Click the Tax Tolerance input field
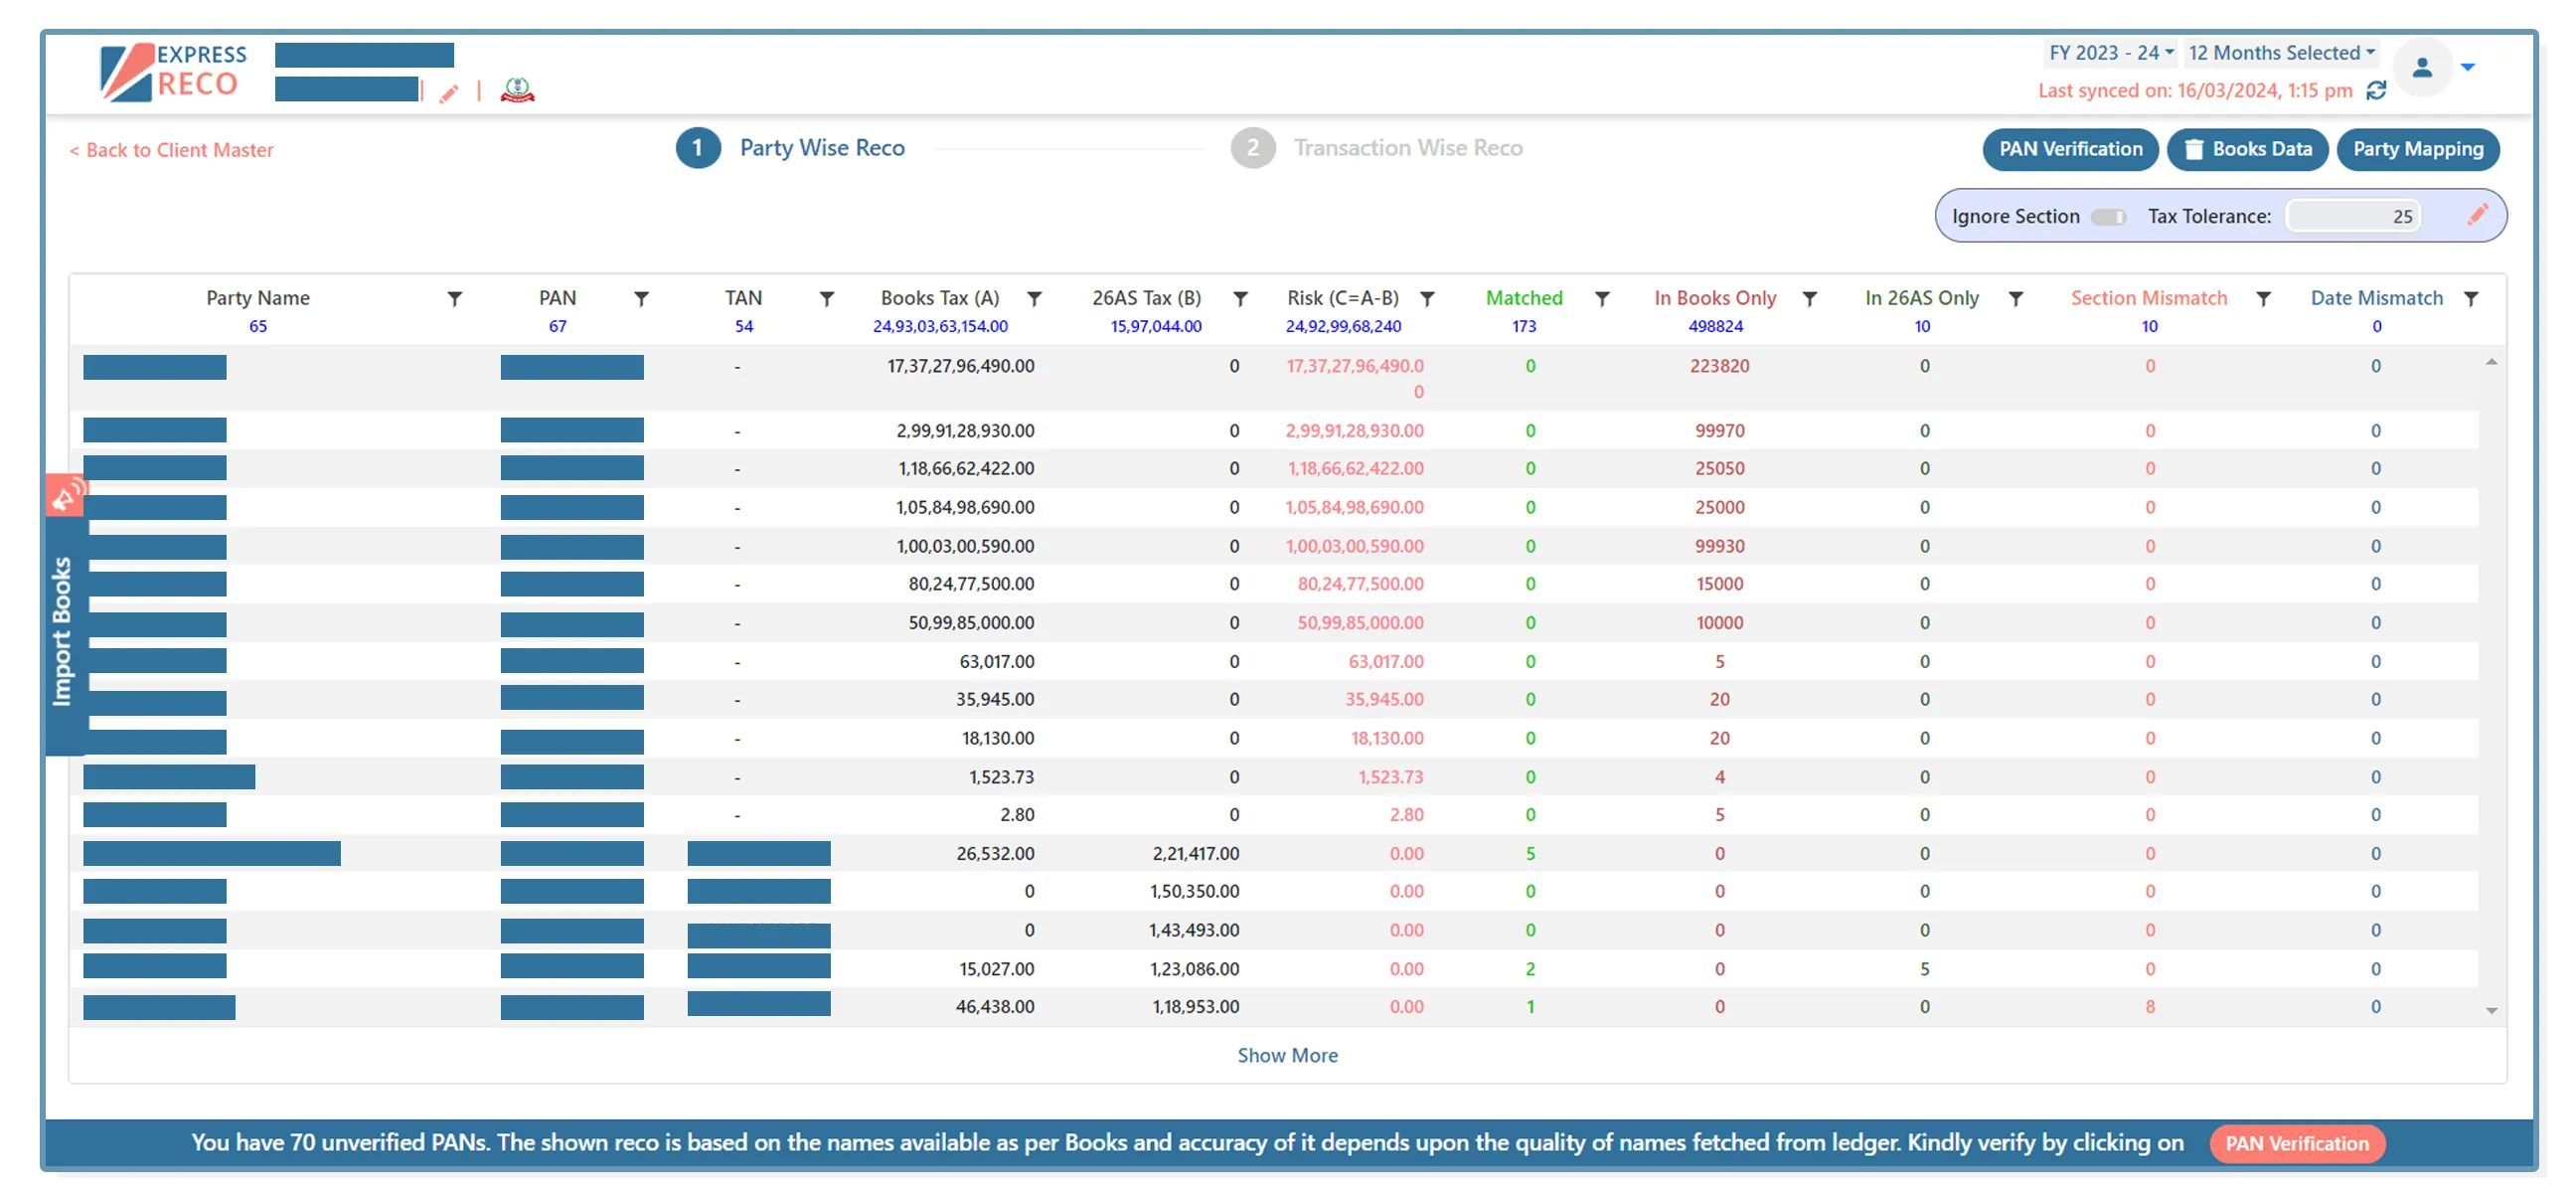The height and width of the screenshot is (1193, 2576). pyautogui.click(x=2353, y=216)
